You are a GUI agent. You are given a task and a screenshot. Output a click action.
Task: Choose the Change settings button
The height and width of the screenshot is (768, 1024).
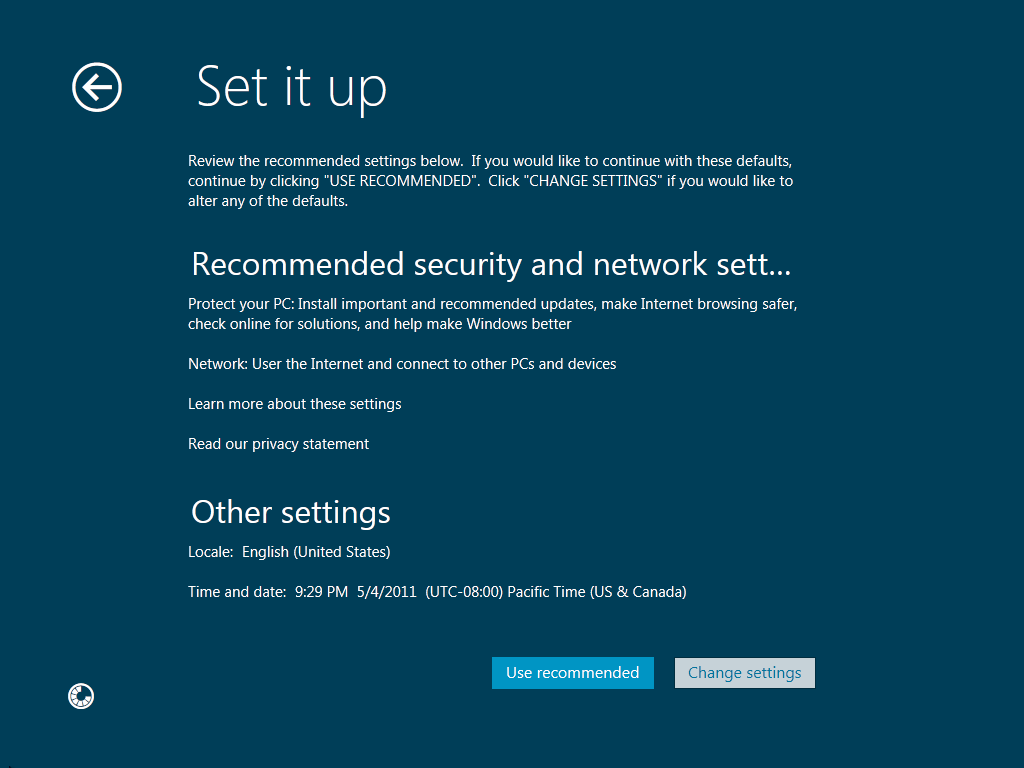745,673
